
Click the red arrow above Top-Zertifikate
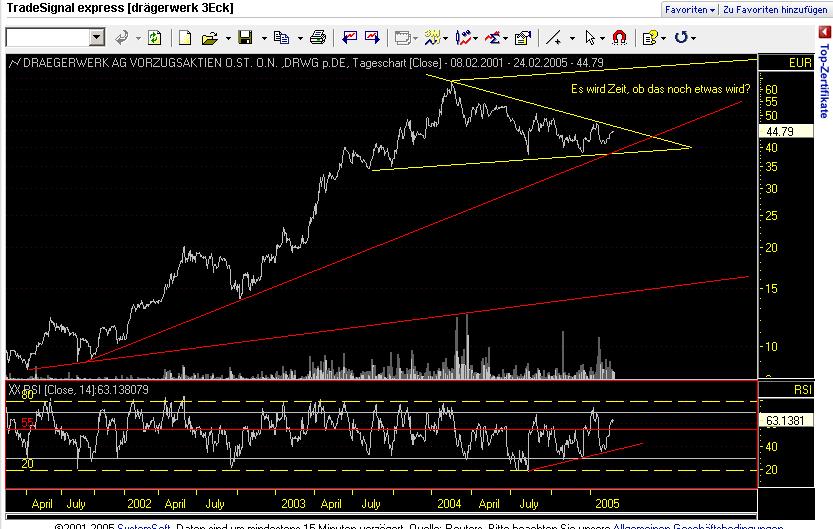click(824, 32)
